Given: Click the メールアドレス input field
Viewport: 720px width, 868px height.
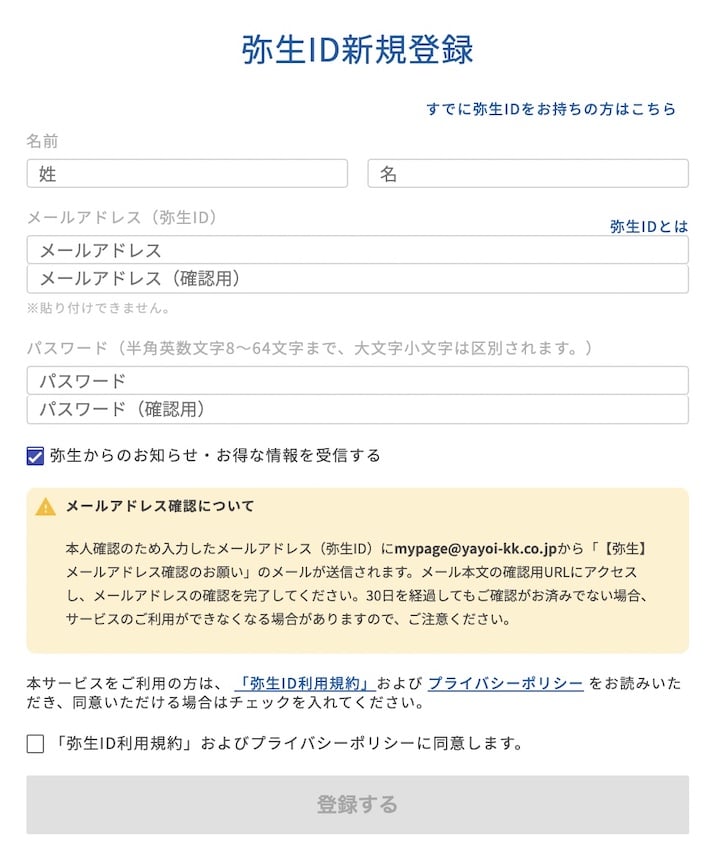Looking at the screenshot, I should click(x=355, y=250).
